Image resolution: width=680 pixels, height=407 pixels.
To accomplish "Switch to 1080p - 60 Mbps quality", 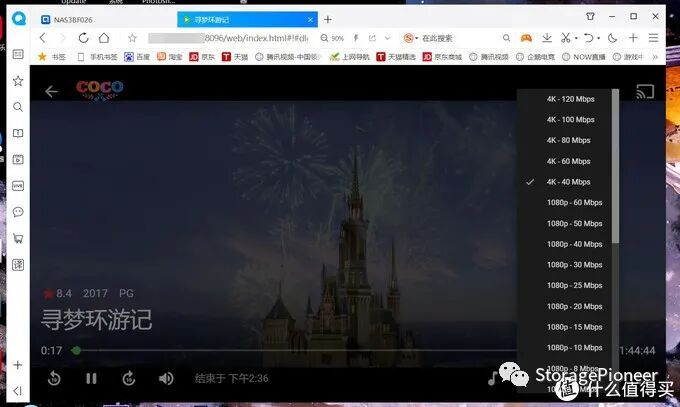I will pos(574,203).
